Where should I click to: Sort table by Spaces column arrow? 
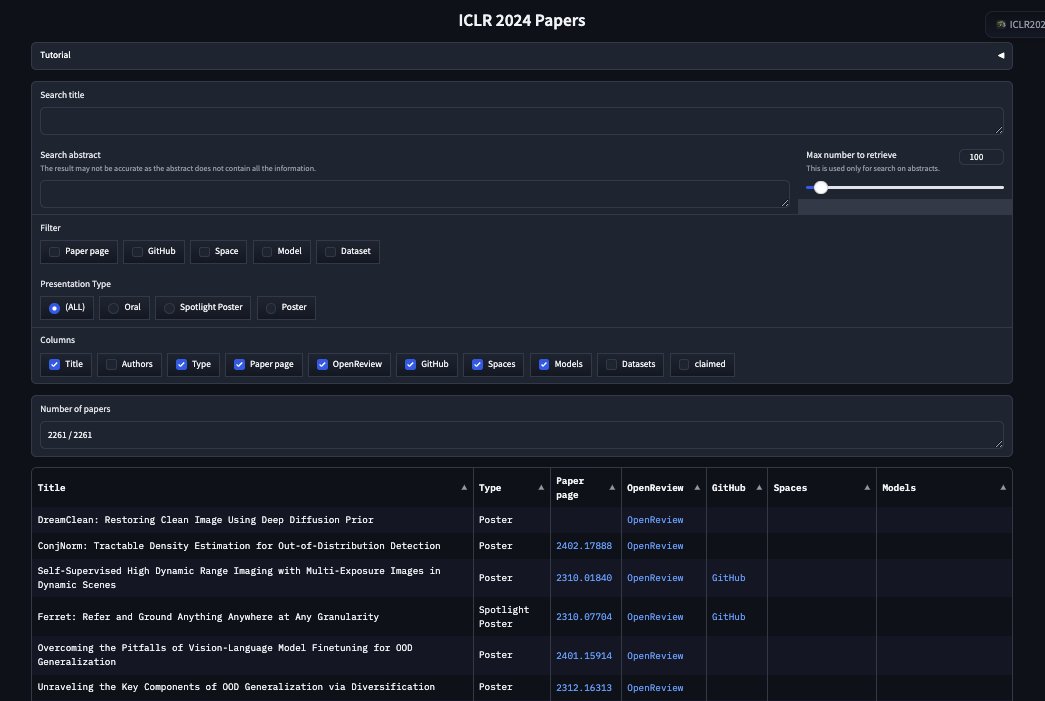click(867, 488)
